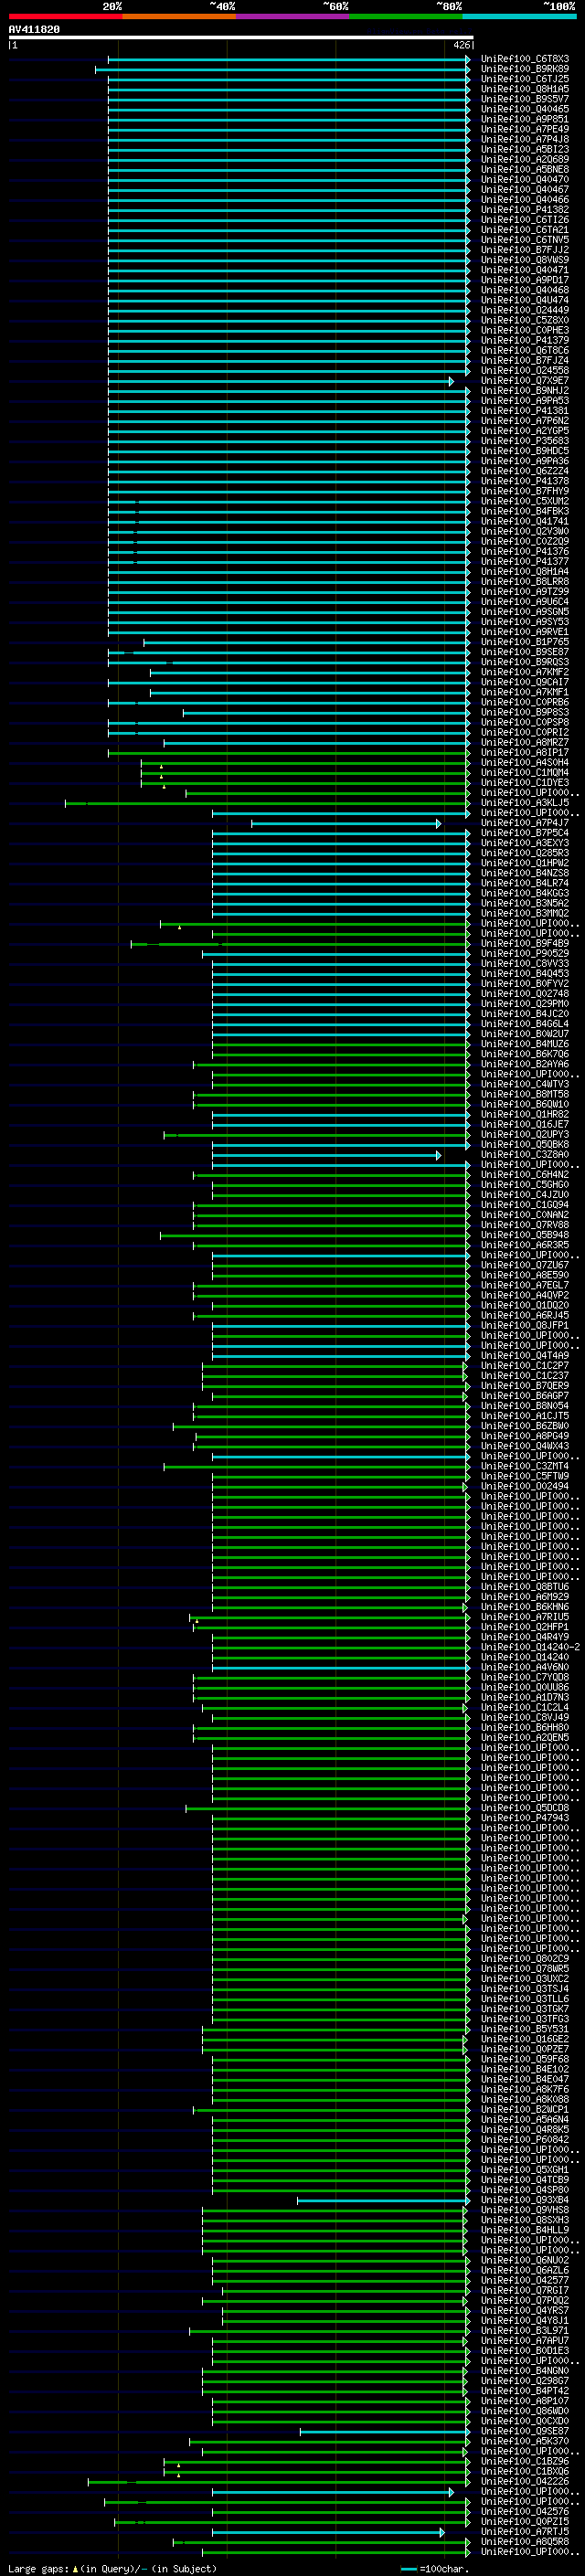Click the UniRef100_Q9CAI7 label

(x=525, y=682)
